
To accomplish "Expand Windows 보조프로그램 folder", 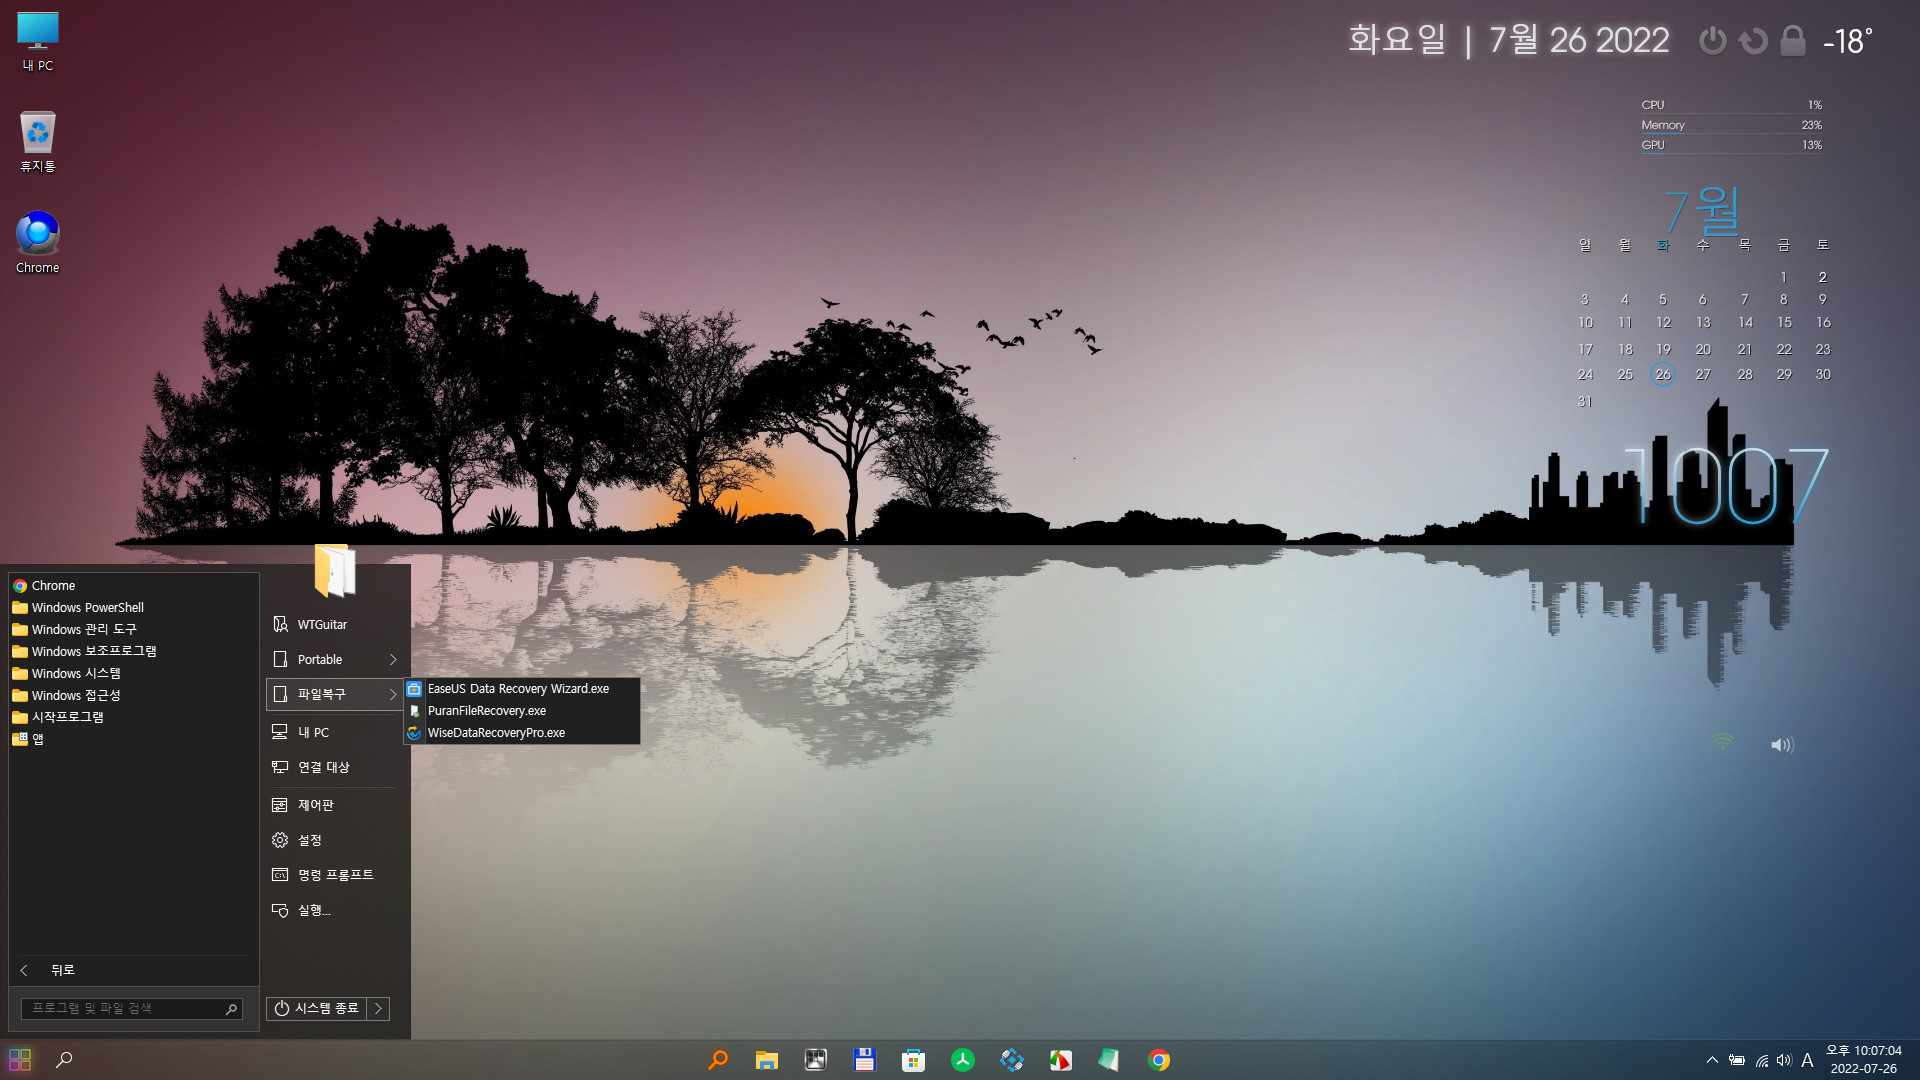I will point(134,652).
